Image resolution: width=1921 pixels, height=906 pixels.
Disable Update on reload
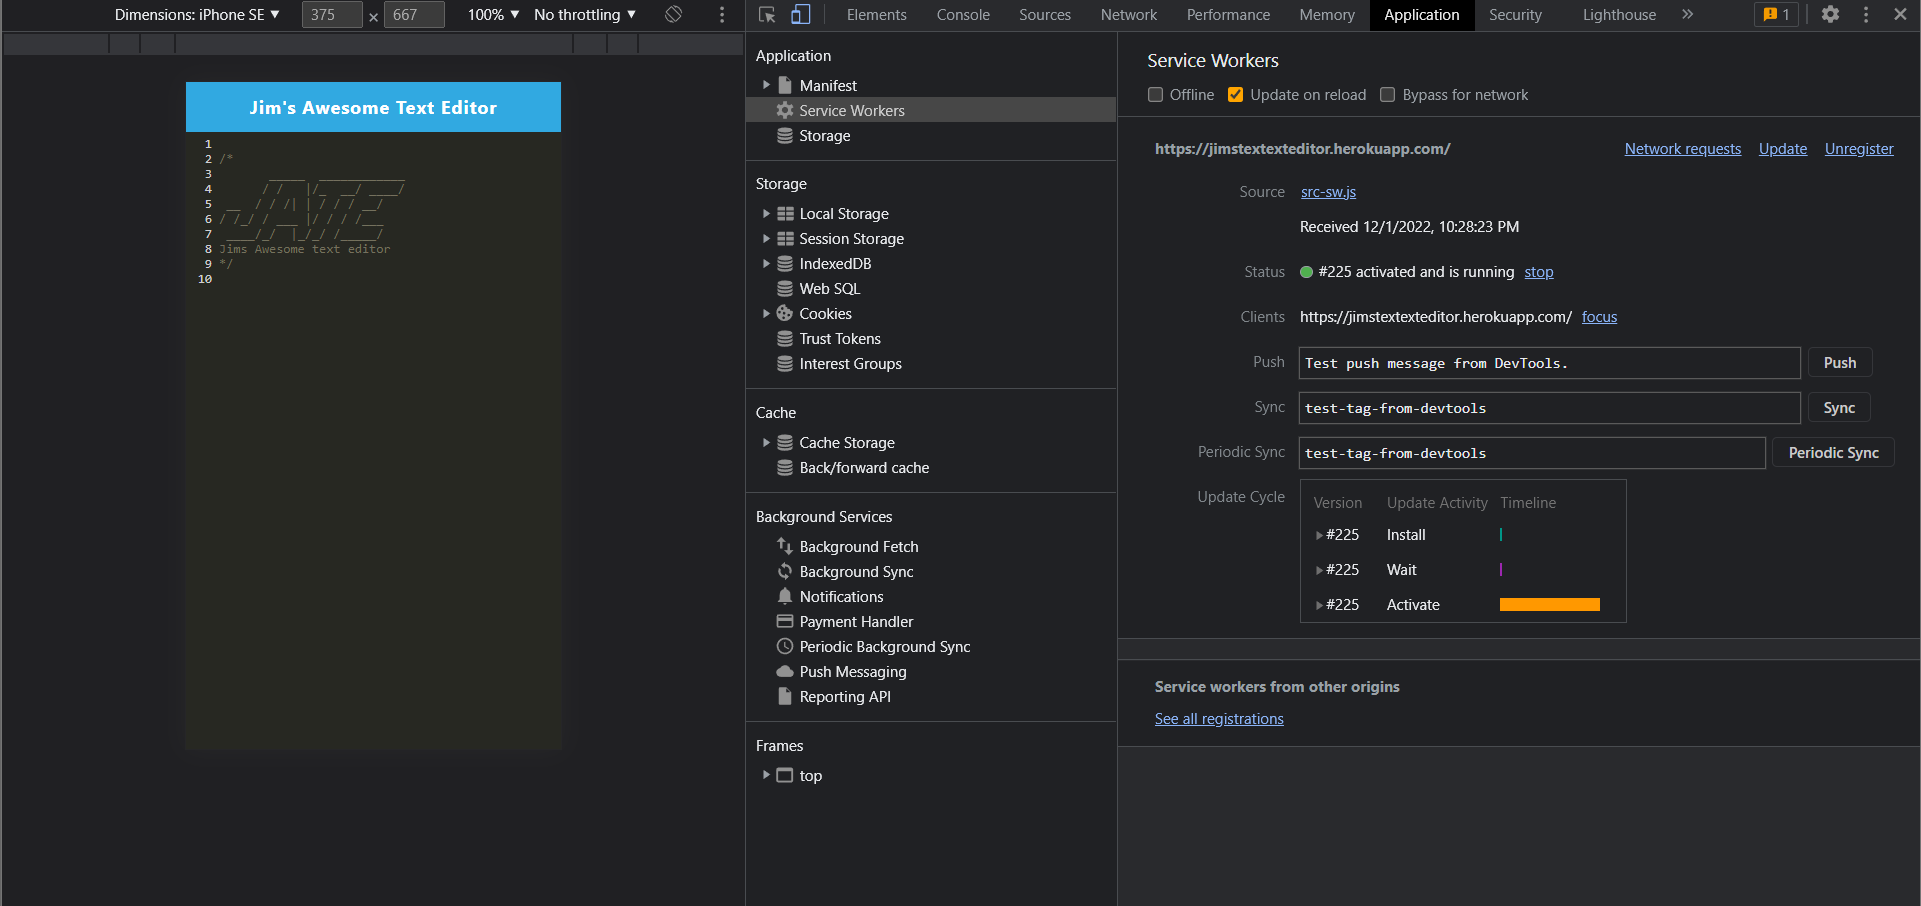coord(1235,94)
